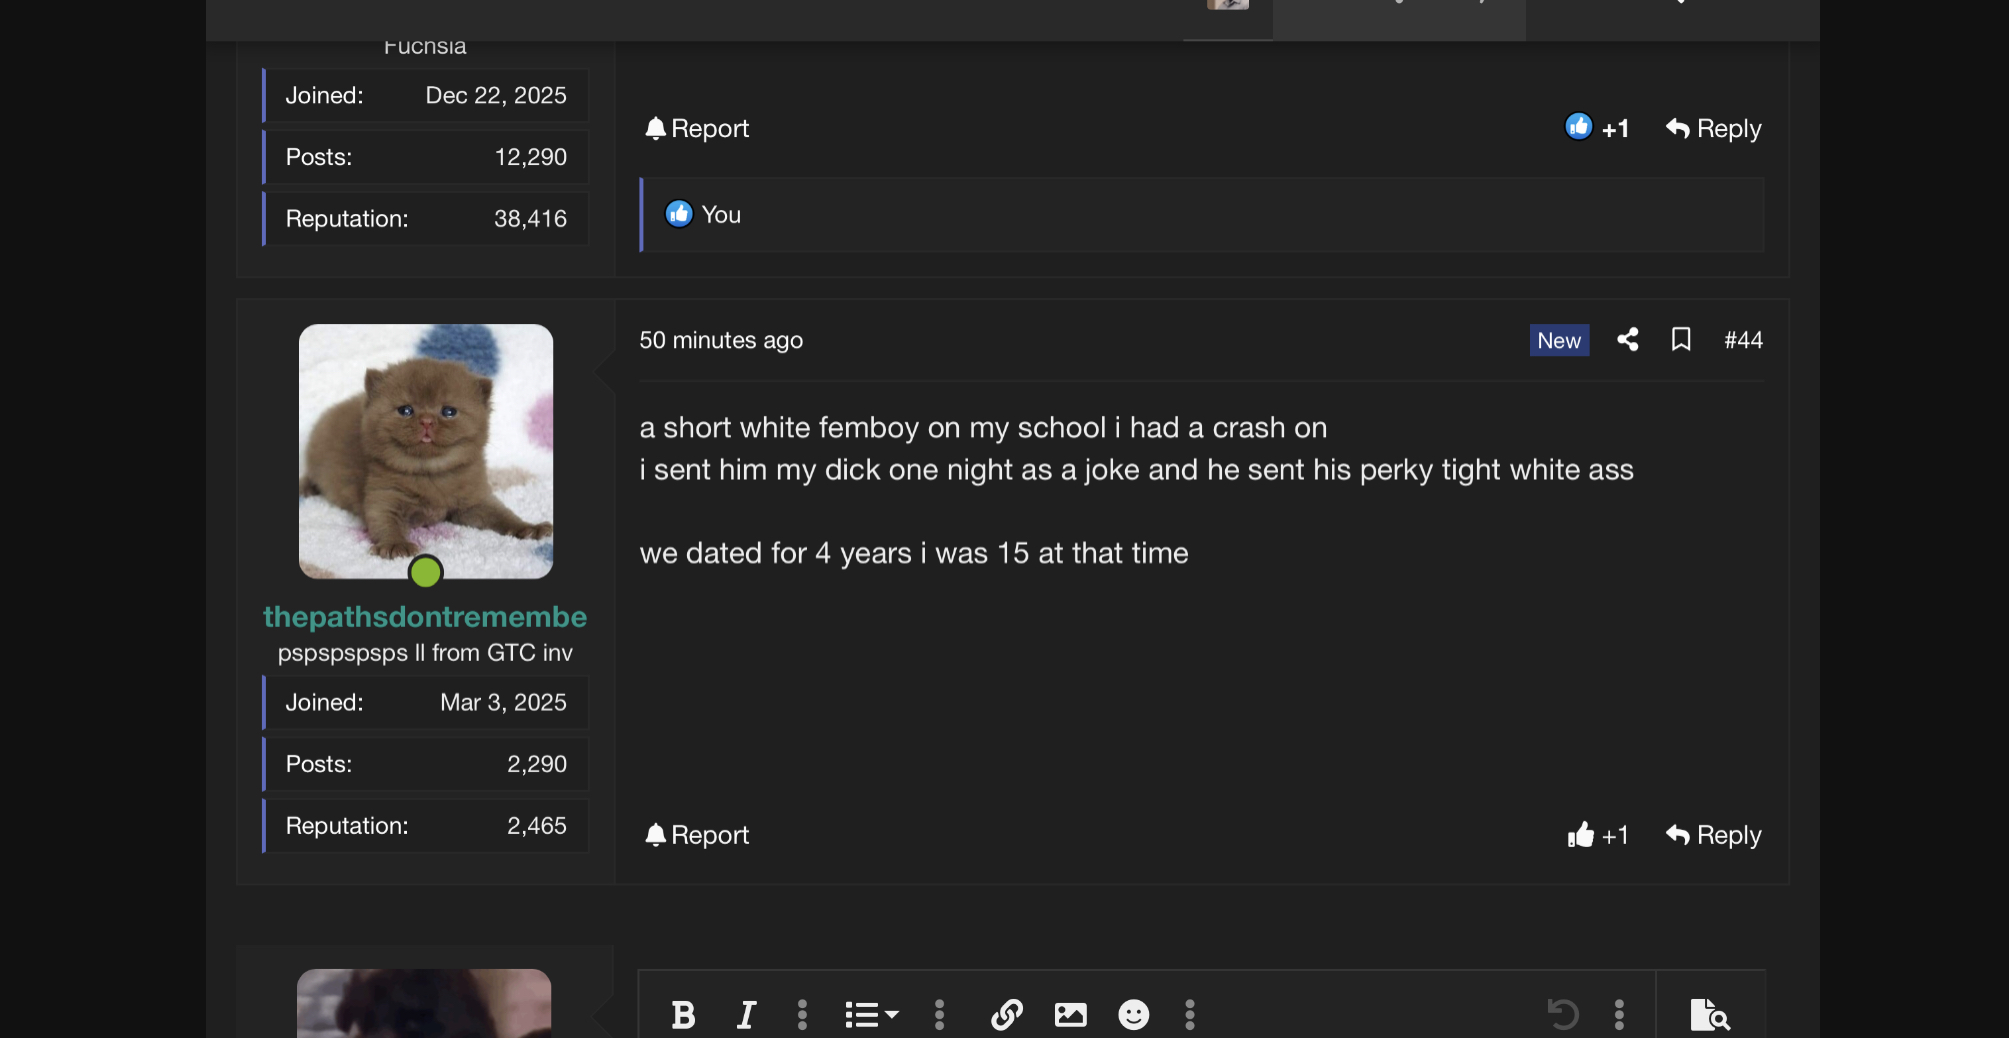Click the 'Reputation: 2,465' stat row
The width and height of the screenshot is (2009, 1038).
pos(426,826)
